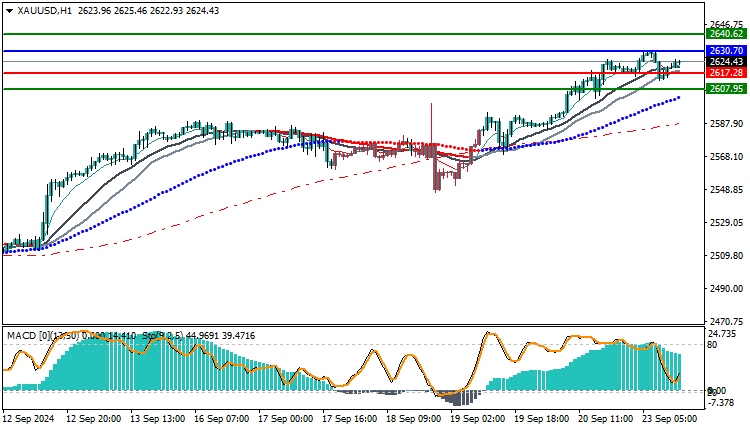The image size is (750, 430).
Task: Click the 2509.80 price scale value
Action: tap(727, 256)
